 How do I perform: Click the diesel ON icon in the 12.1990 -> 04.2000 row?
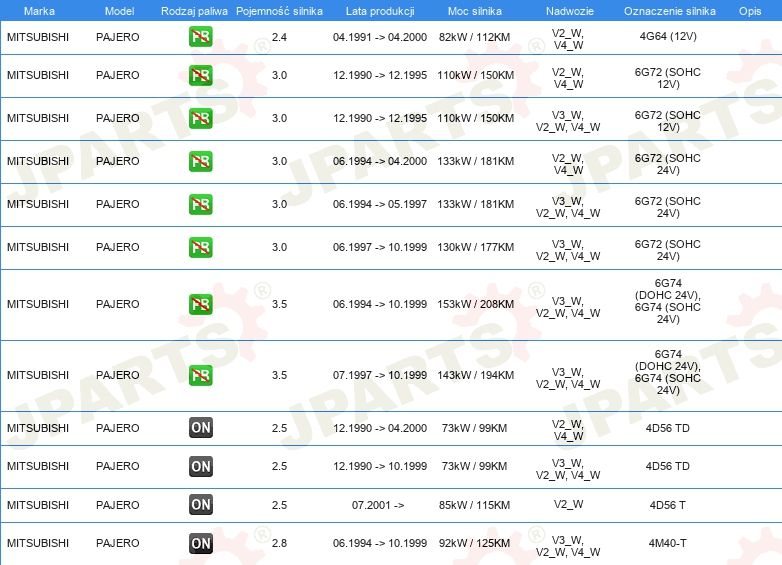click(x=200, y=428)
